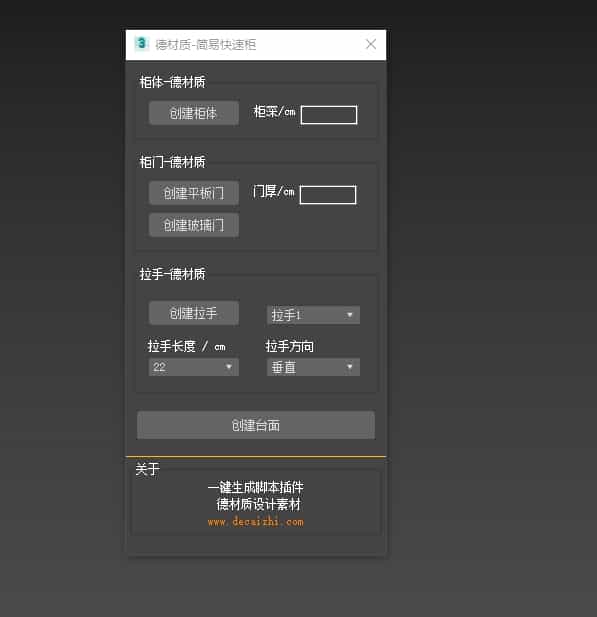Click the 创建平板门 button
The height and width of the screenshot is (617, 597).
point(194,193)
